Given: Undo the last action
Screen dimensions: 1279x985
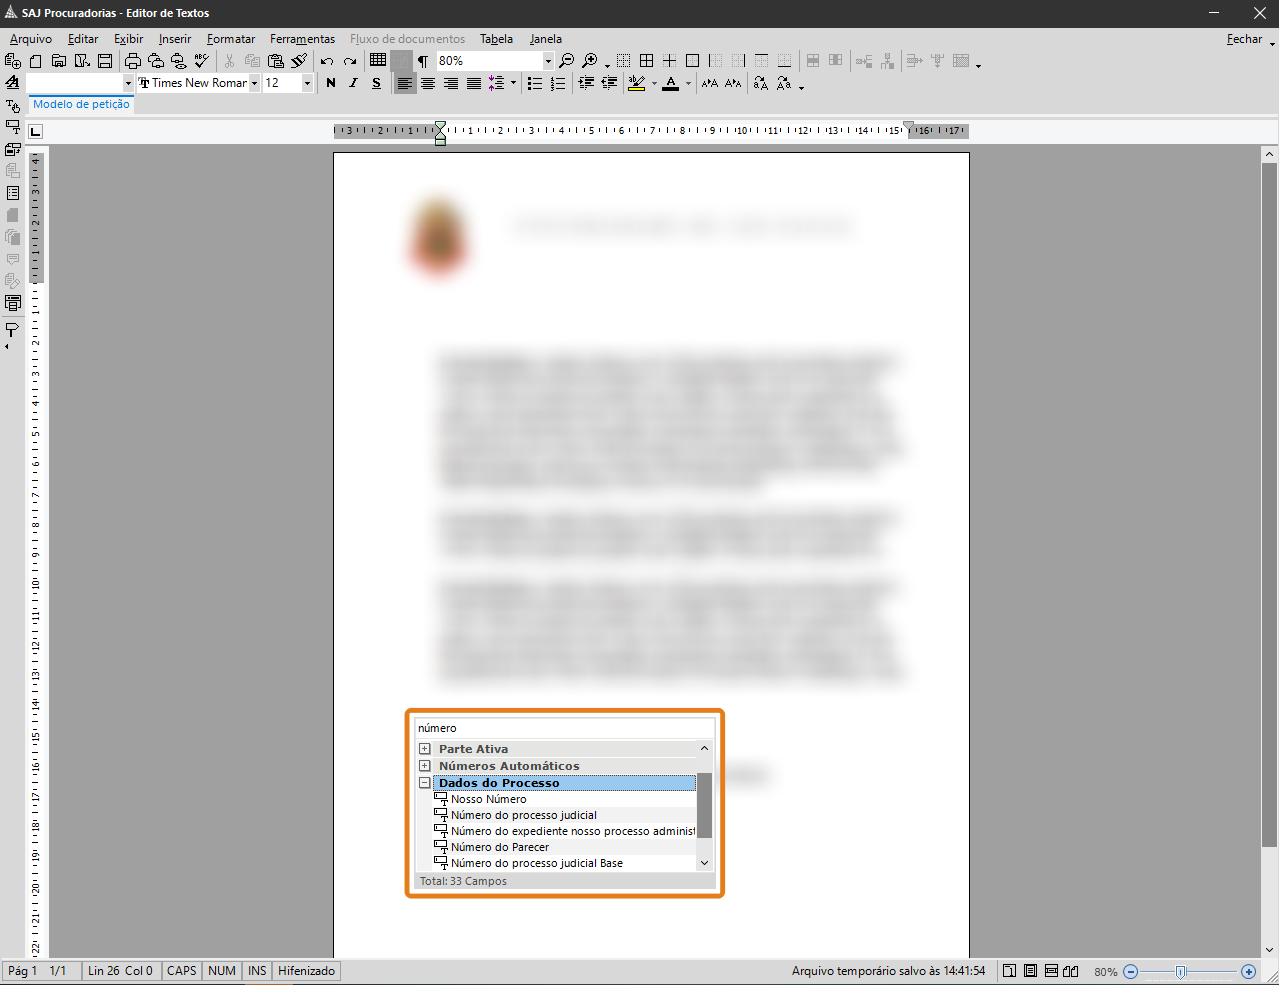Looking at the screenshot, I should [327, 61].
